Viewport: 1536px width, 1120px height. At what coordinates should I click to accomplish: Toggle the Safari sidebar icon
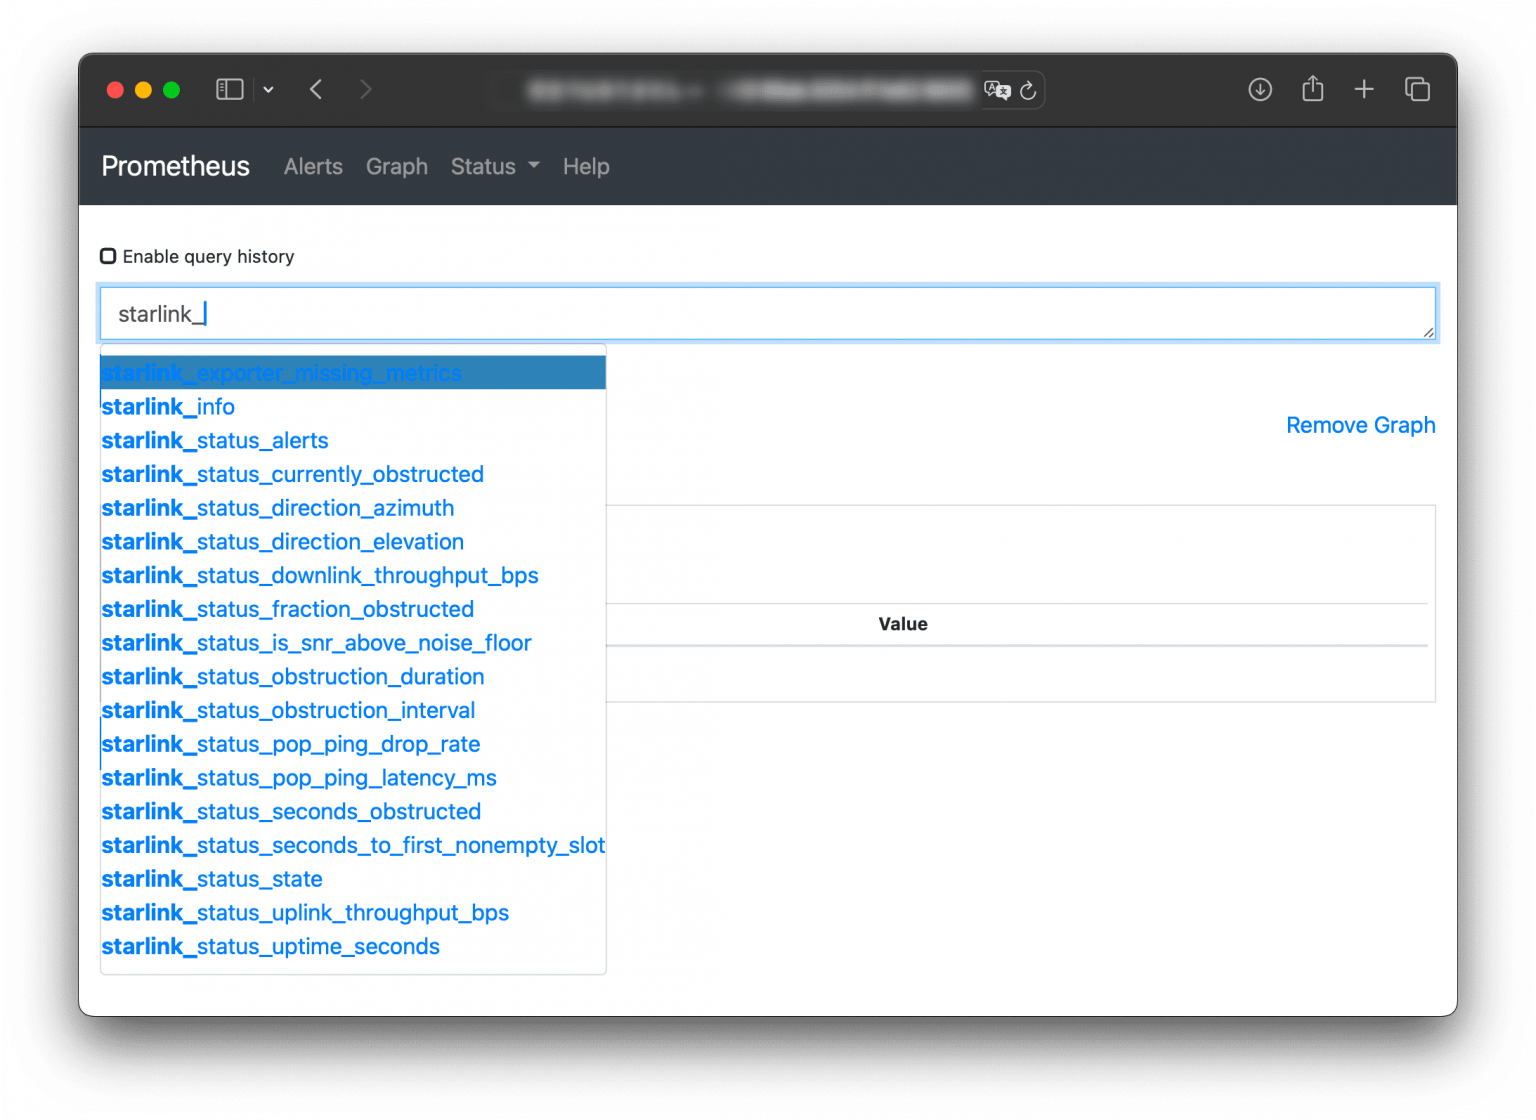click(229, 89)
